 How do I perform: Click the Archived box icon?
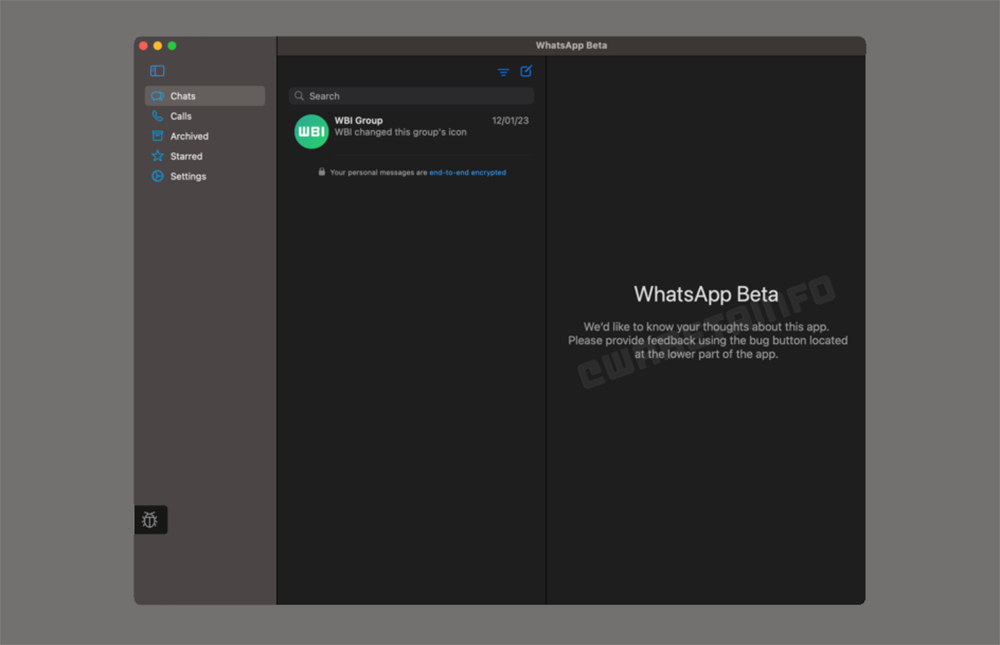(157, 136)
